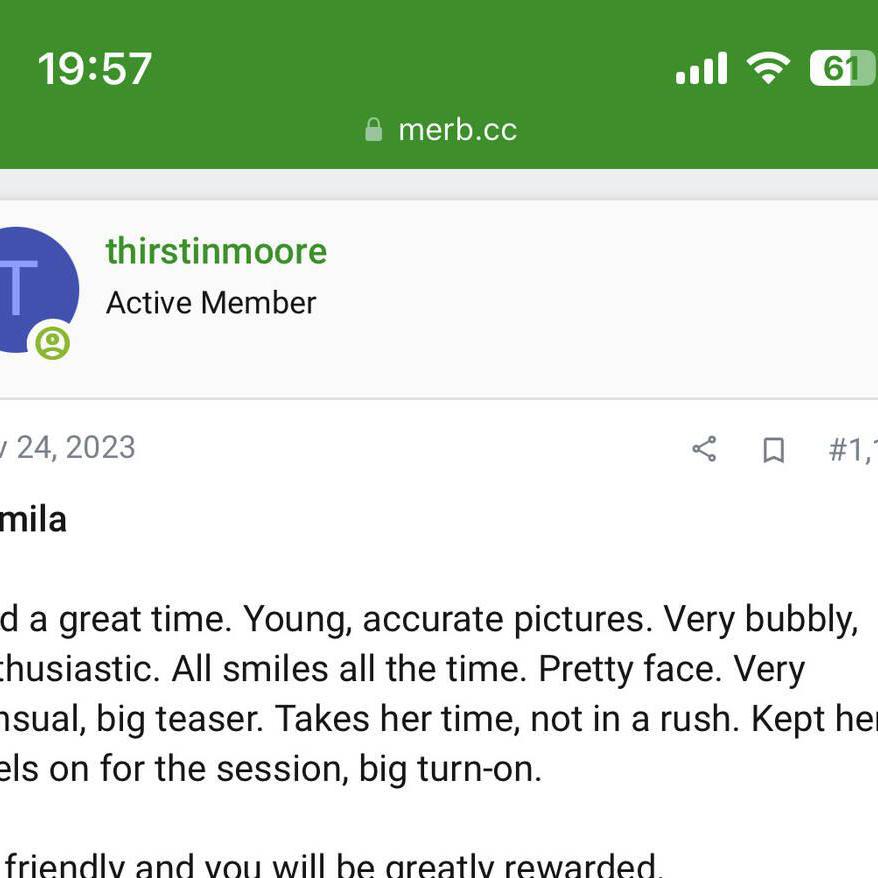Tap the padlock icon beside merb.cc
The height and width of the screenshot is (878, 878).
(x=373, y=130)
